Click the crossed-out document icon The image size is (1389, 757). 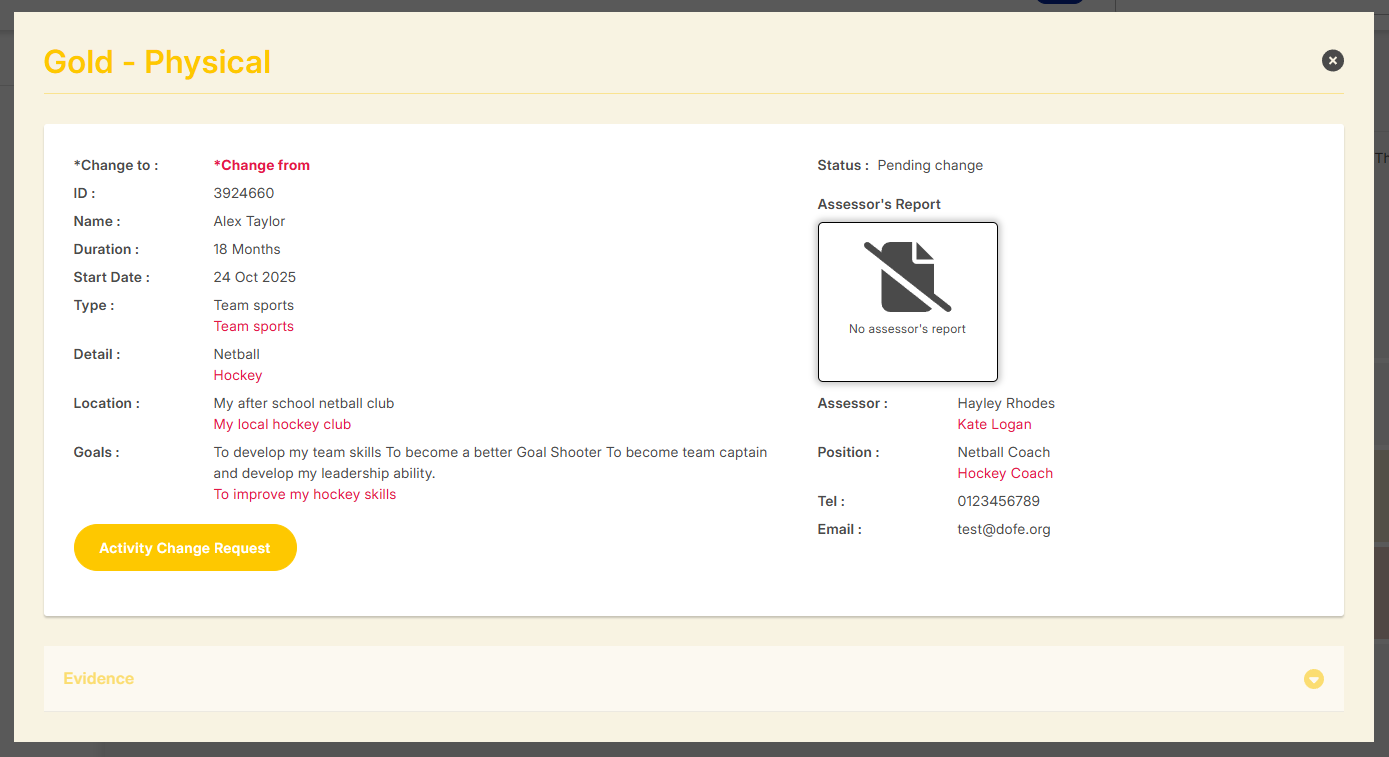(907, 277)
